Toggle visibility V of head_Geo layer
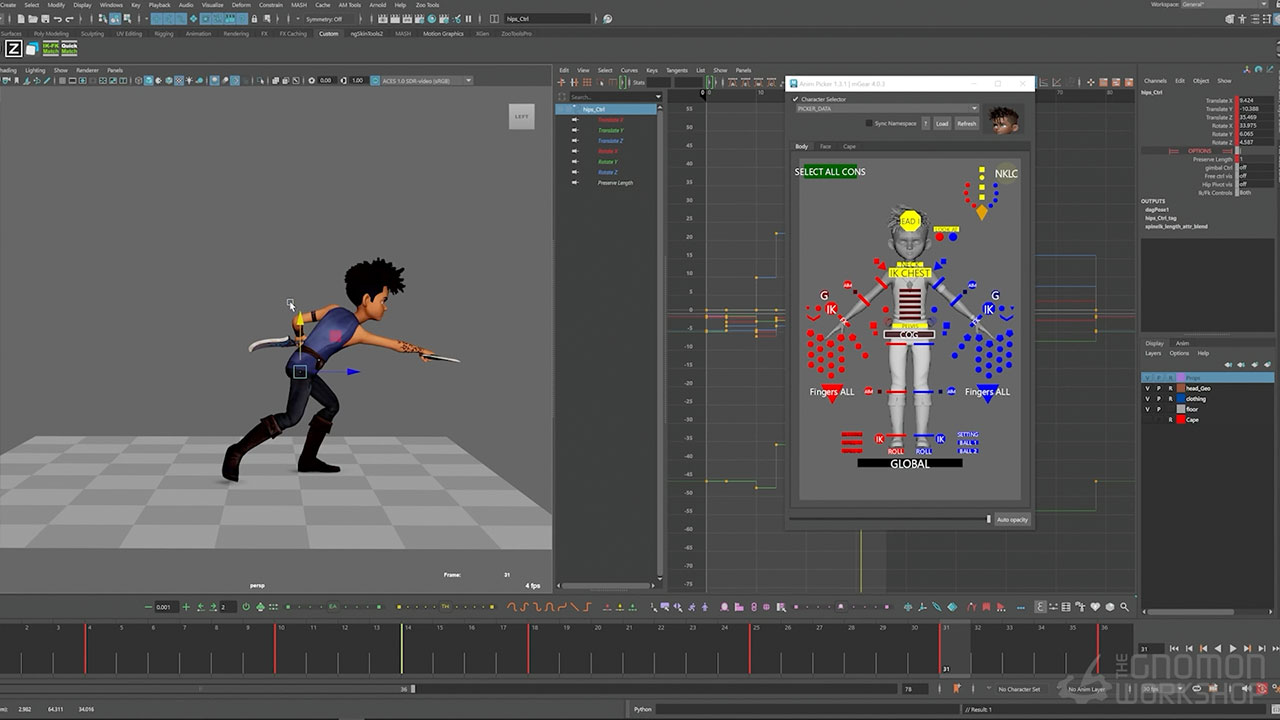Viewport: 1280px width, 720px height. (1147, 388)
